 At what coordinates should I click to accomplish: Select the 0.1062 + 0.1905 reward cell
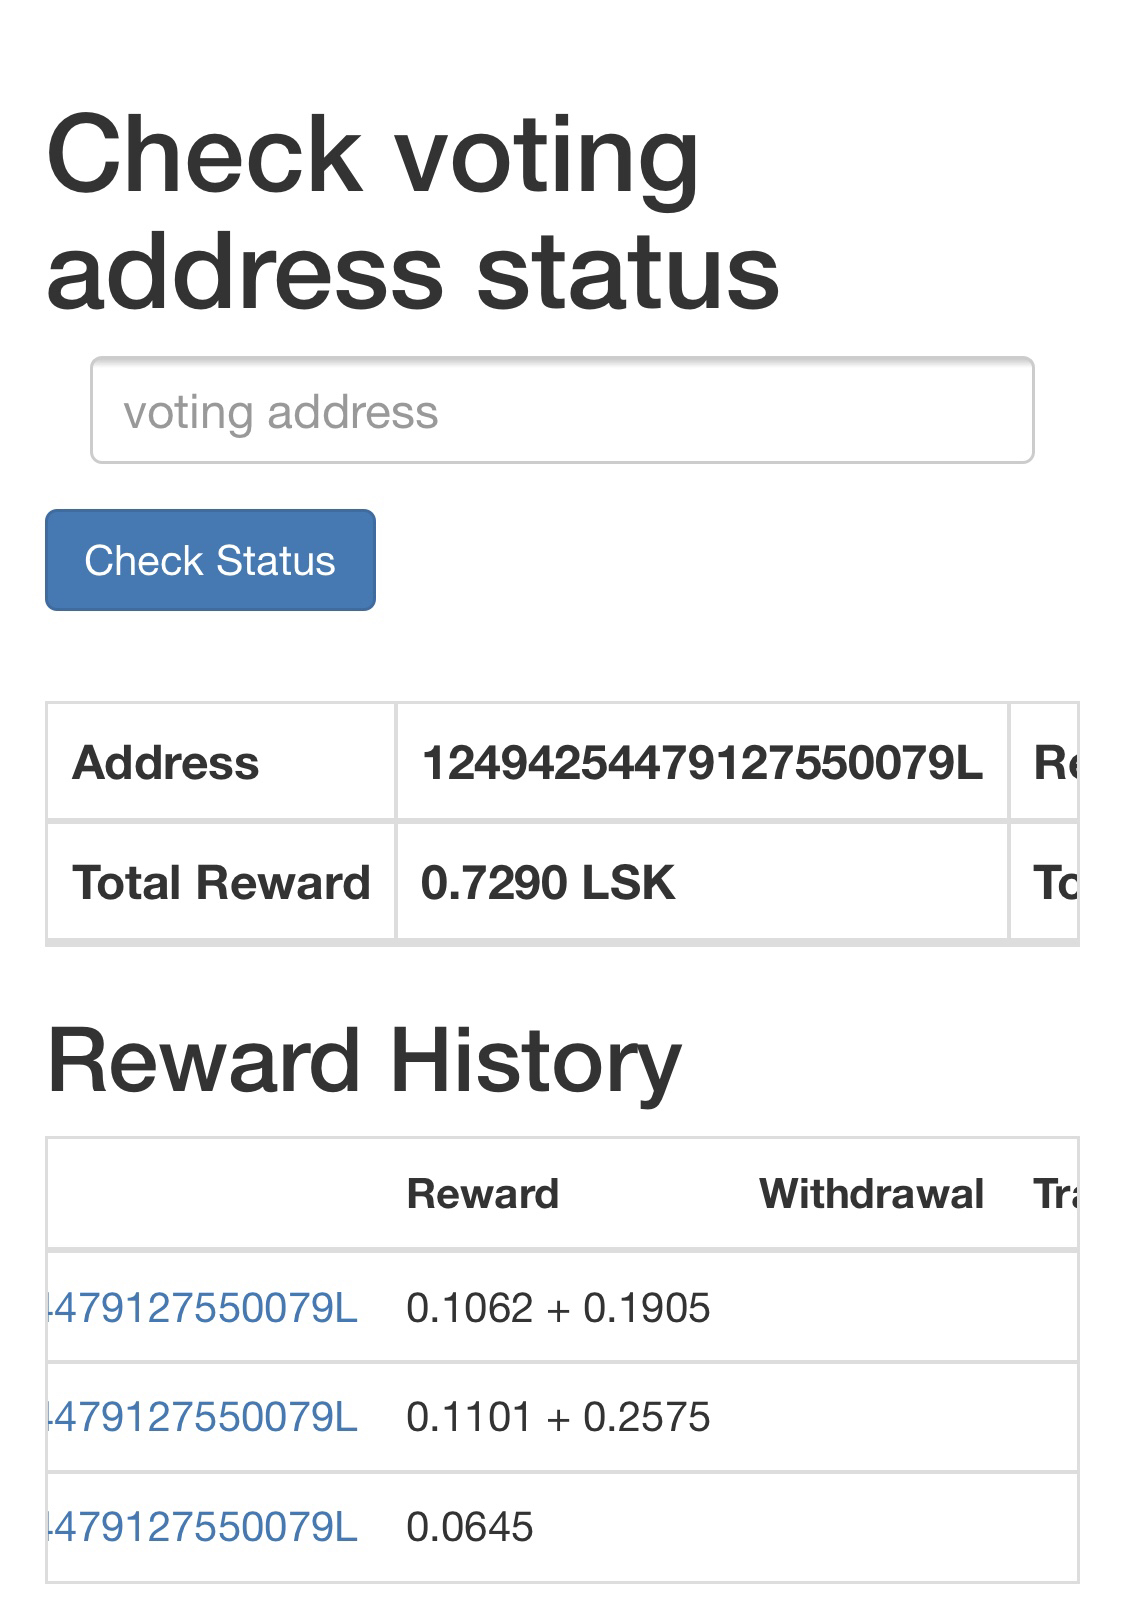tap(558, 1308)
